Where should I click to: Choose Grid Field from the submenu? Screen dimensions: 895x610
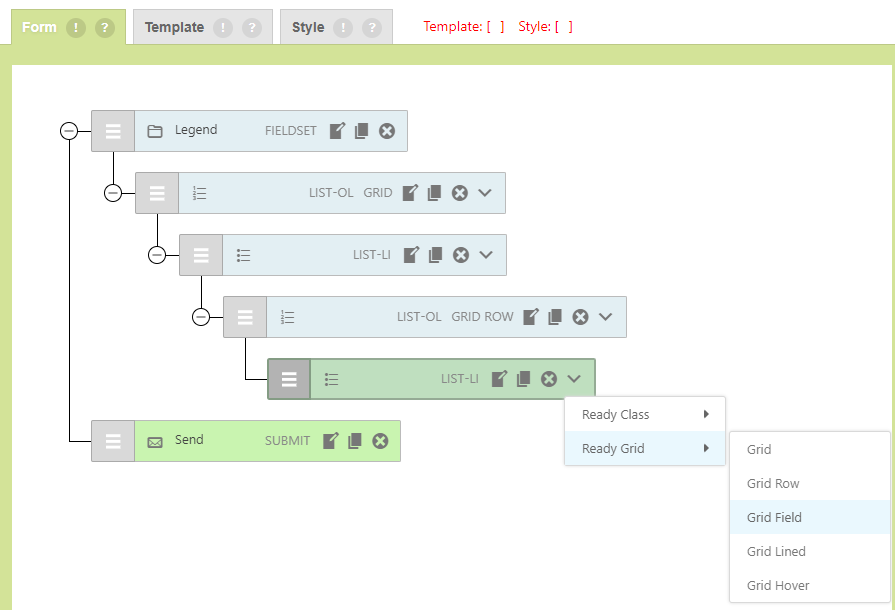[x=774, y=517]
